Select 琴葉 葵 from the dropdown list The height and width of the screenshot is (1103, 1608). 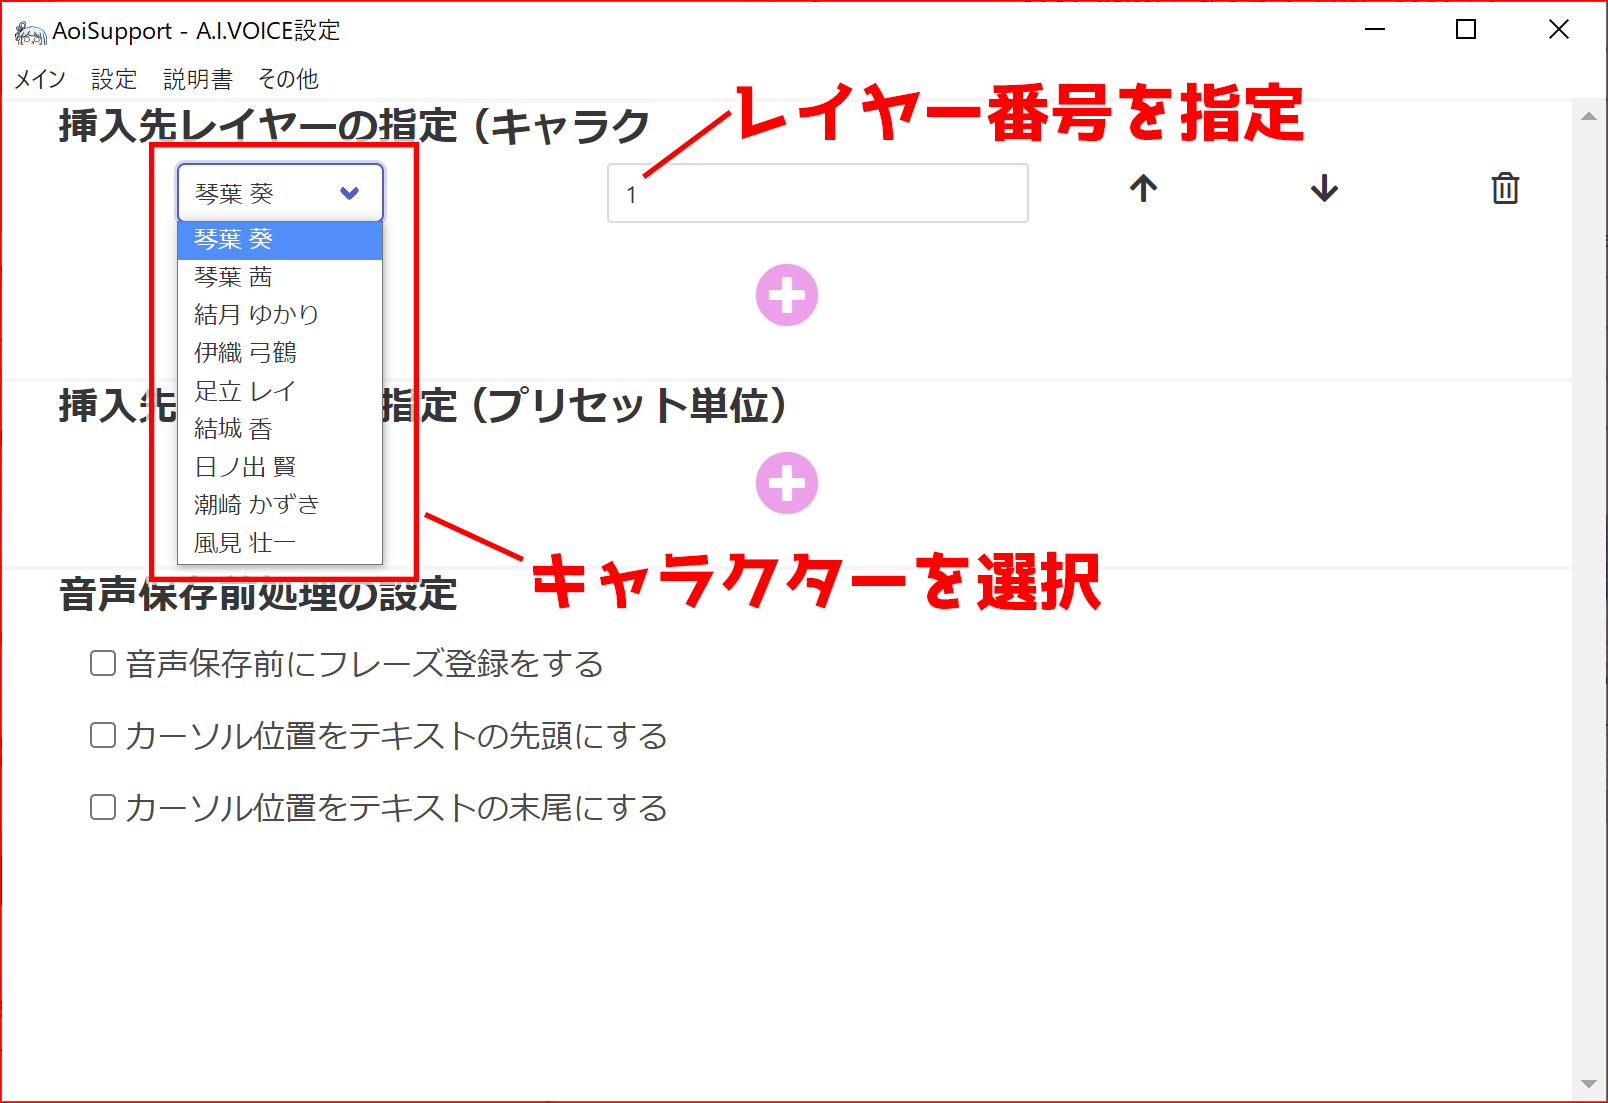(280, 240)
